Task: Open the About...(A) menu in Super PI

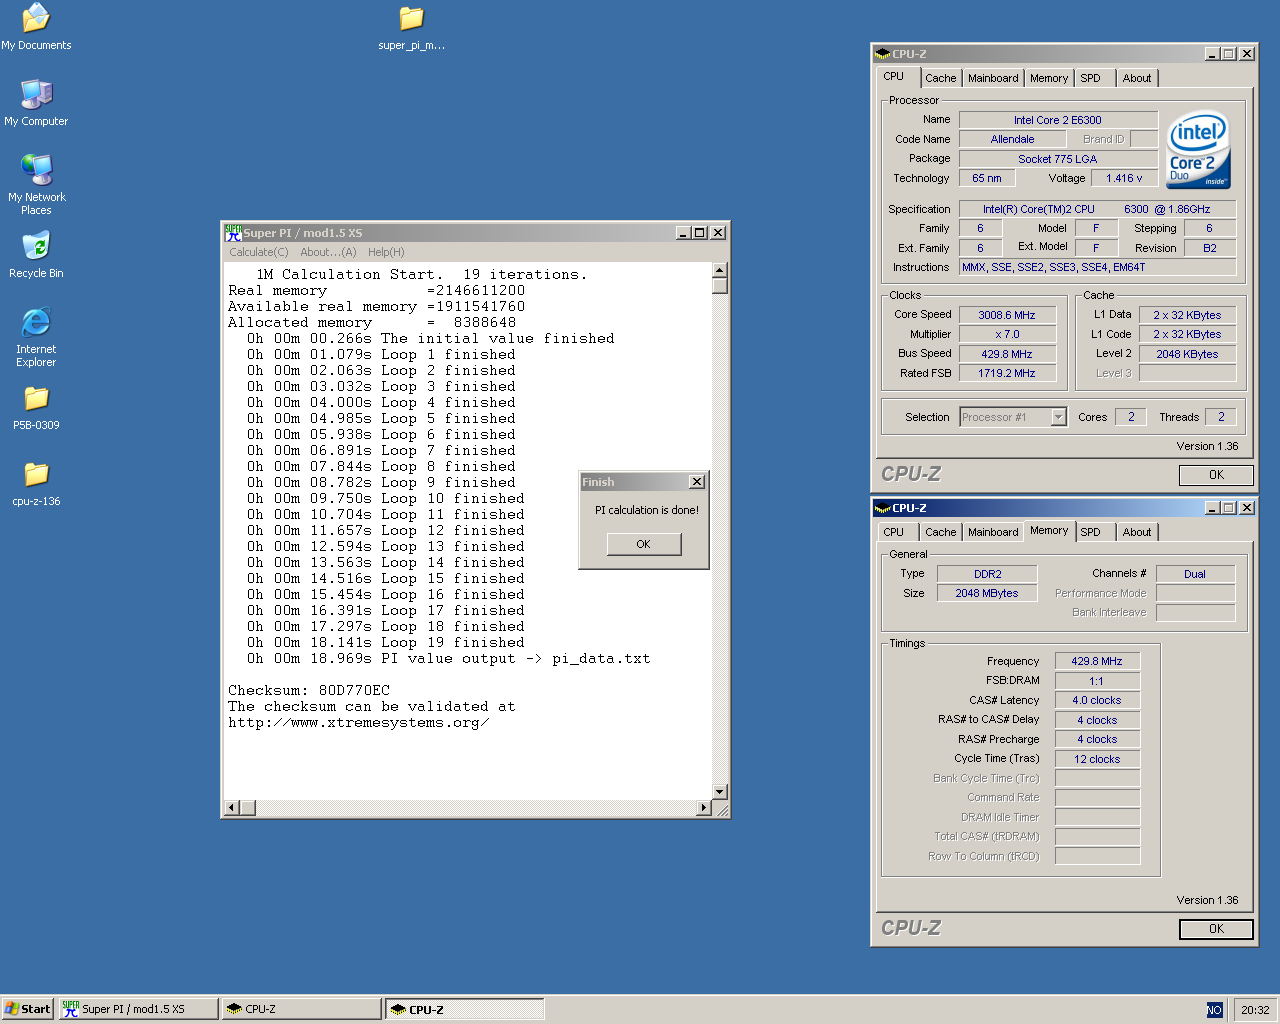Action: point(328,252)
